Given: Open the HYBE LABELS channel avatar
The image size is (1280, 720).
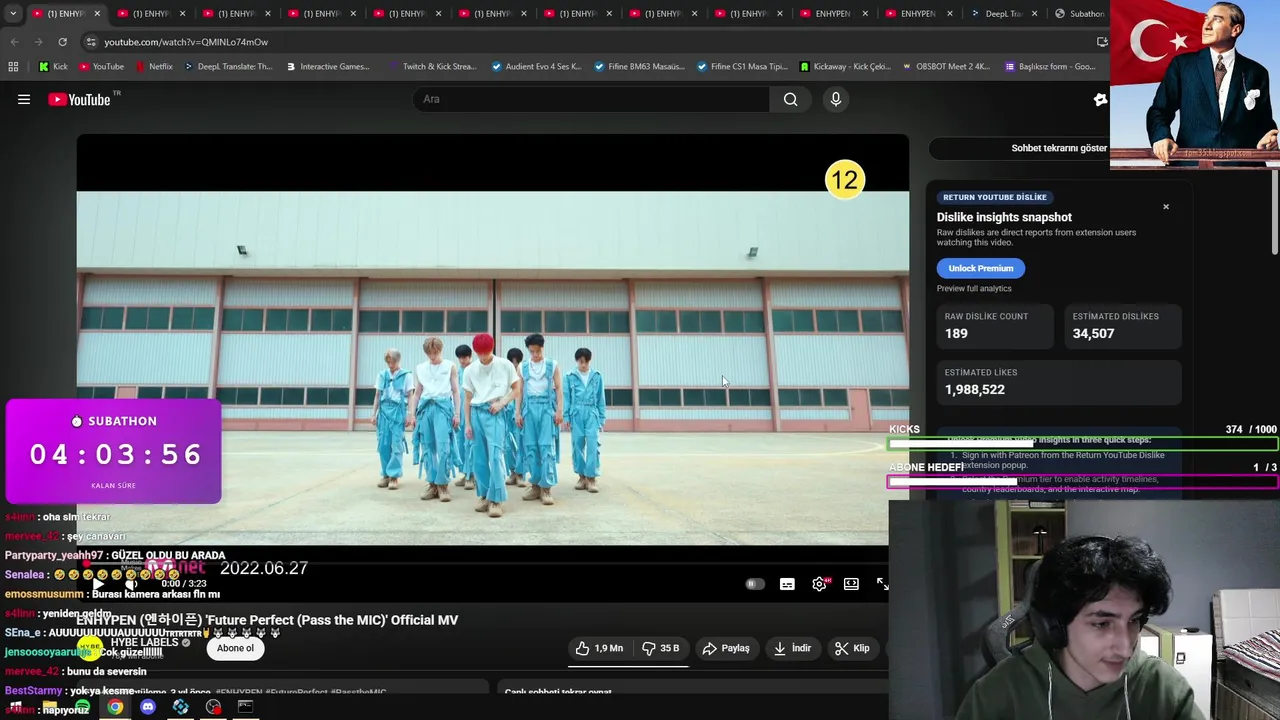Looking at the screenshot, I should pos(91,648).
